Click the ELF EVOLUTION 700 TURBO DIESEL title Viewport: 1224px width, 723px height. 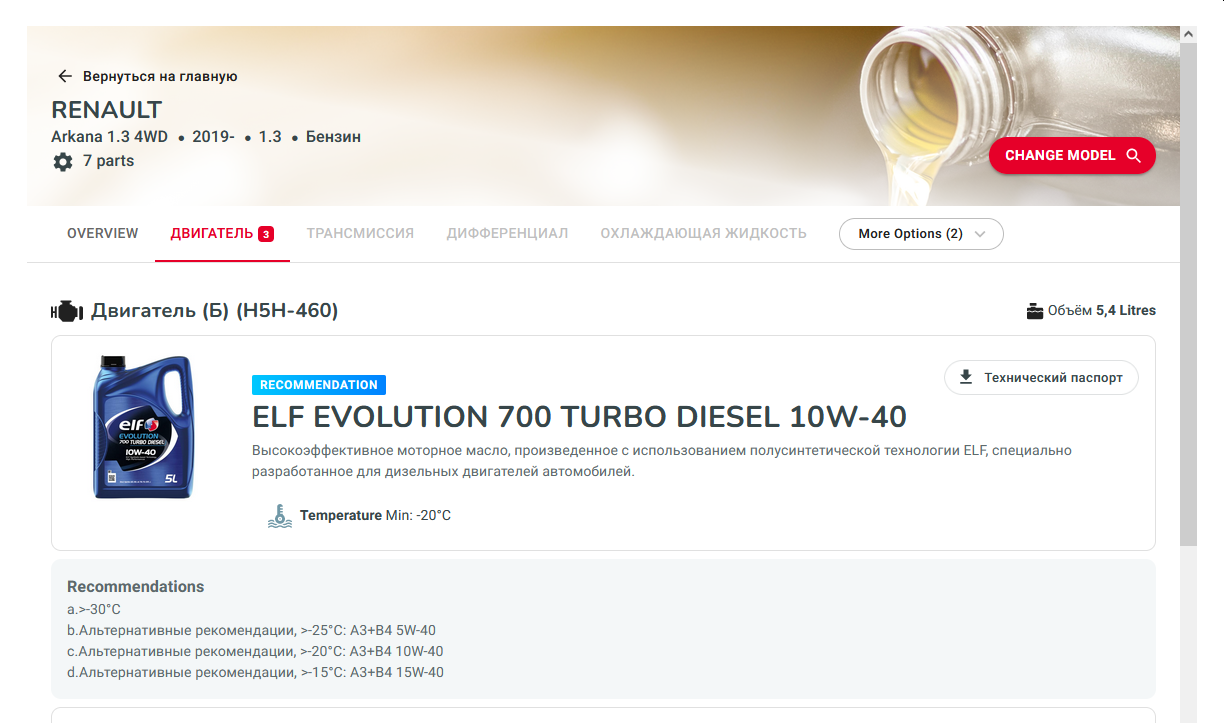click(580, 416)
